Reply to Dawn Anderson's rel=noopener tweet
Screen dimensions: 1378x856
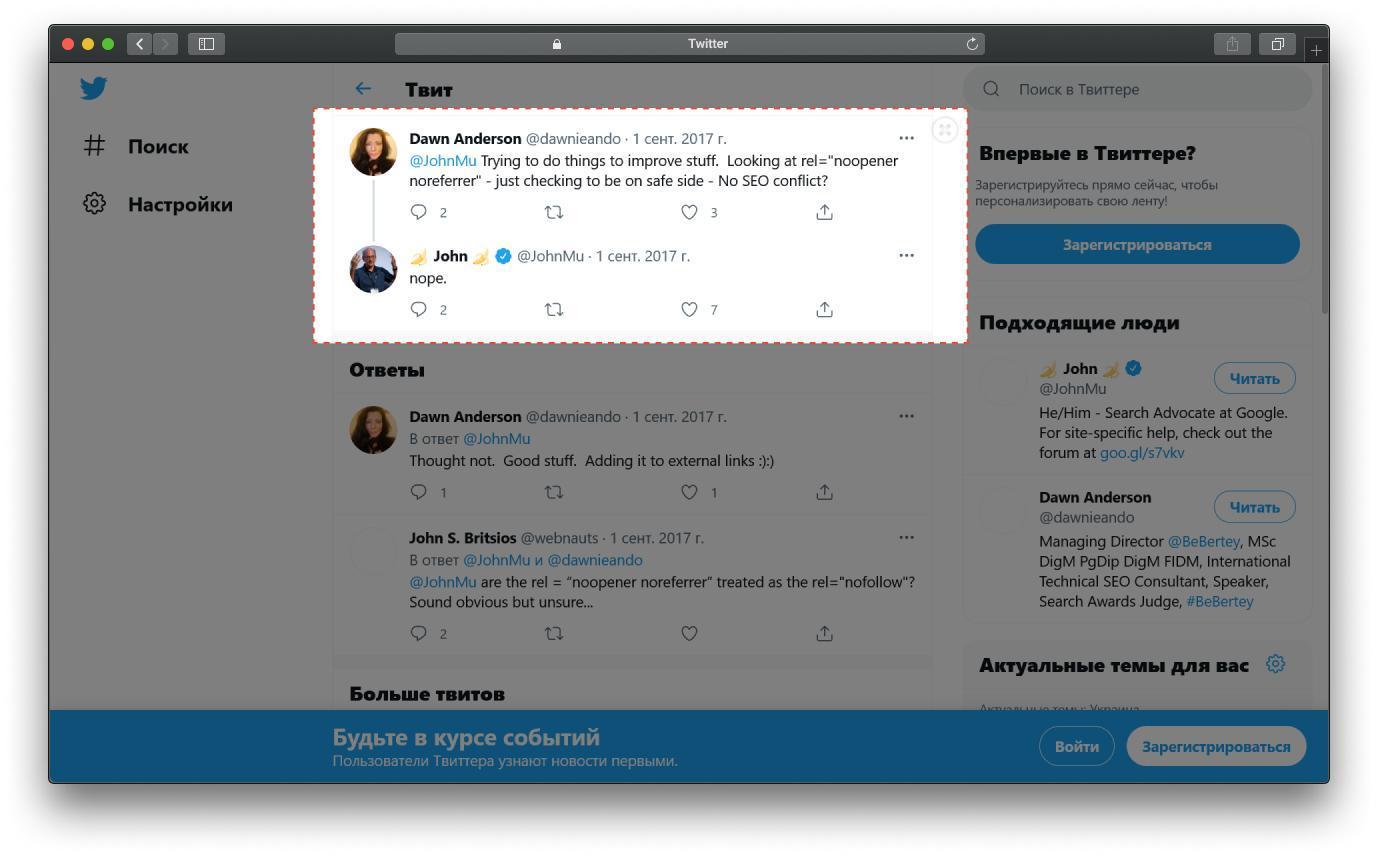[419, 212]
